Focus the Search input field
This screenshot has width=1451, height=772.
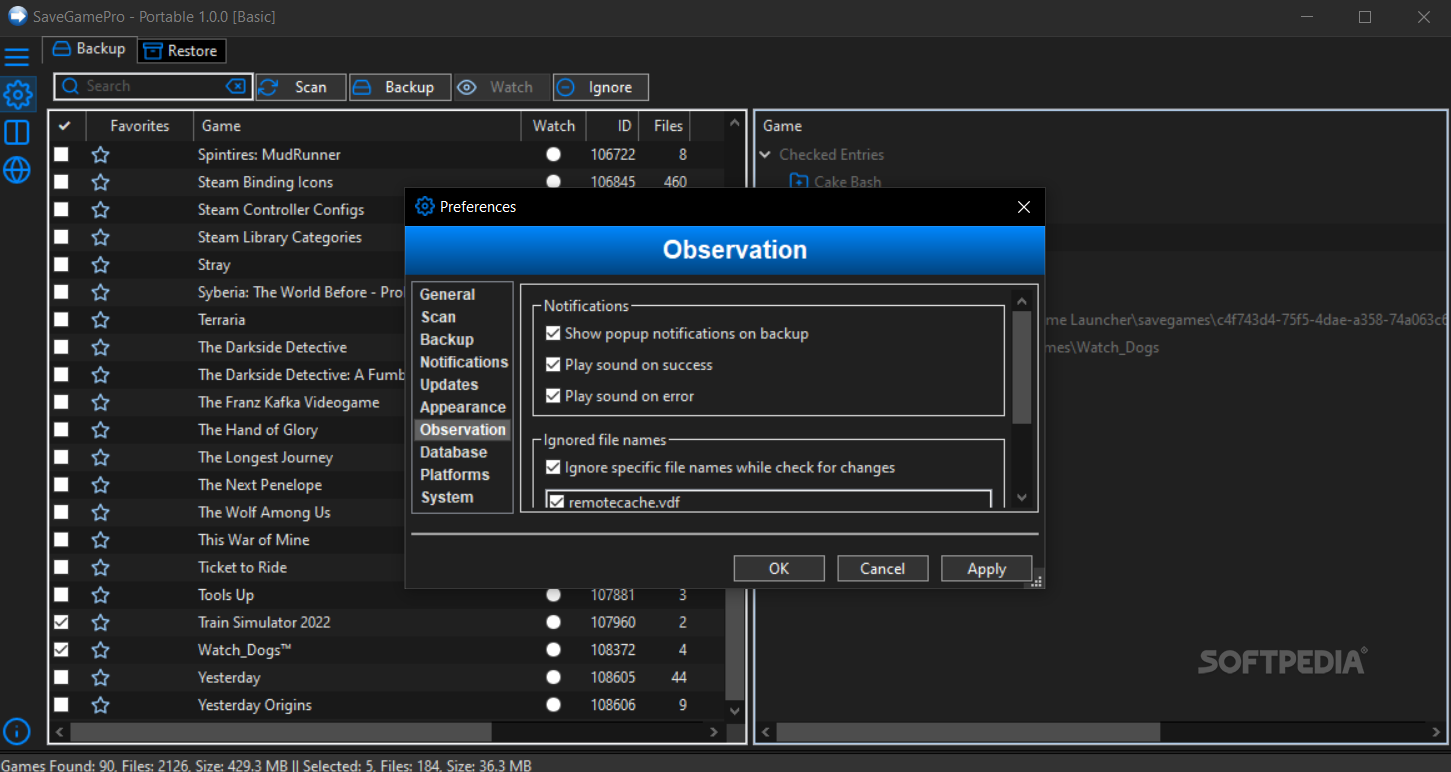(153, 87)
